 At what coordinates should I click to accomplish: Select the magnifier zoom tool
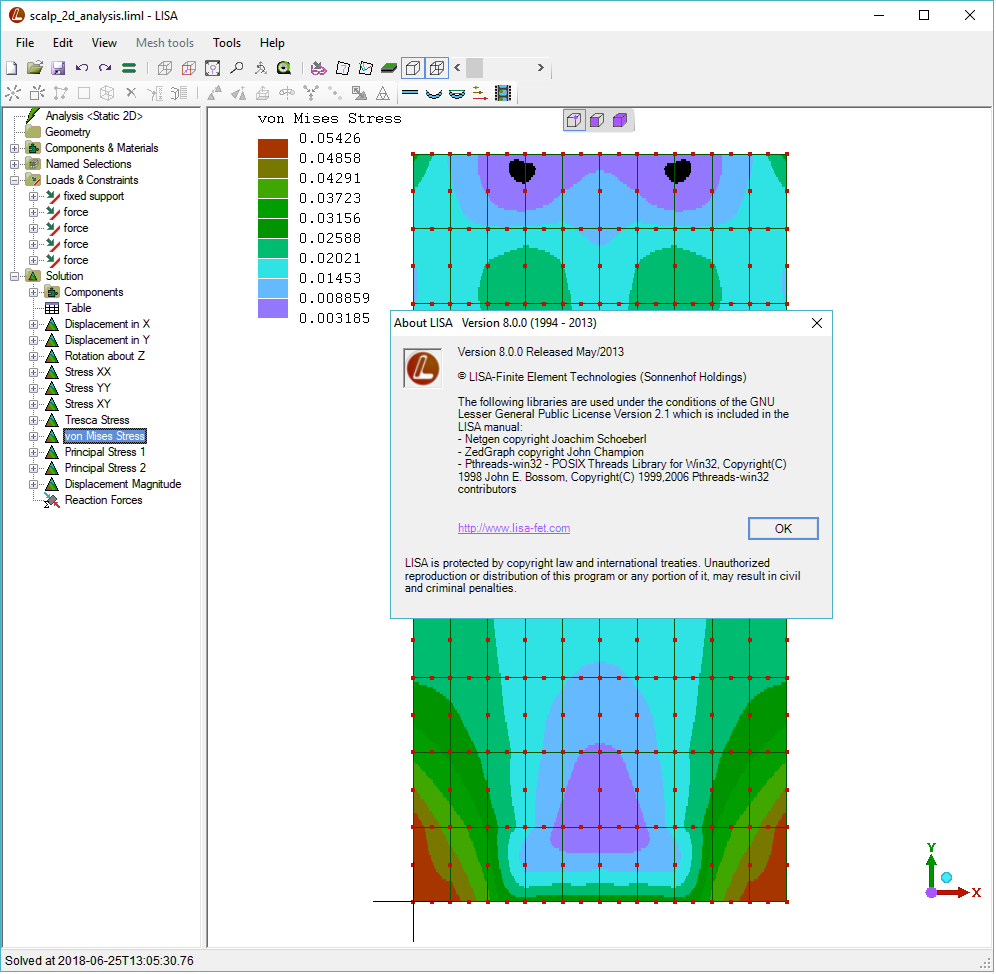pos(236,68)
